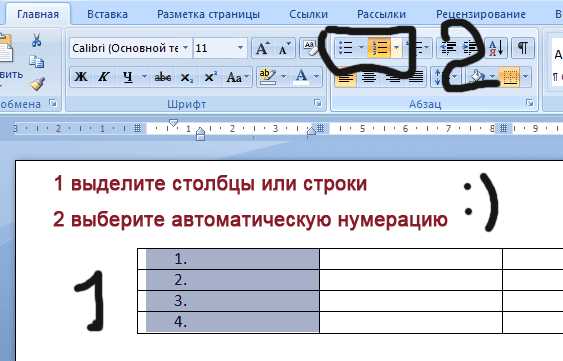The height and width of the screenshot is (361, 563).
Task: Open the Calibri font name dropdown
Action: tap(186, 48)
